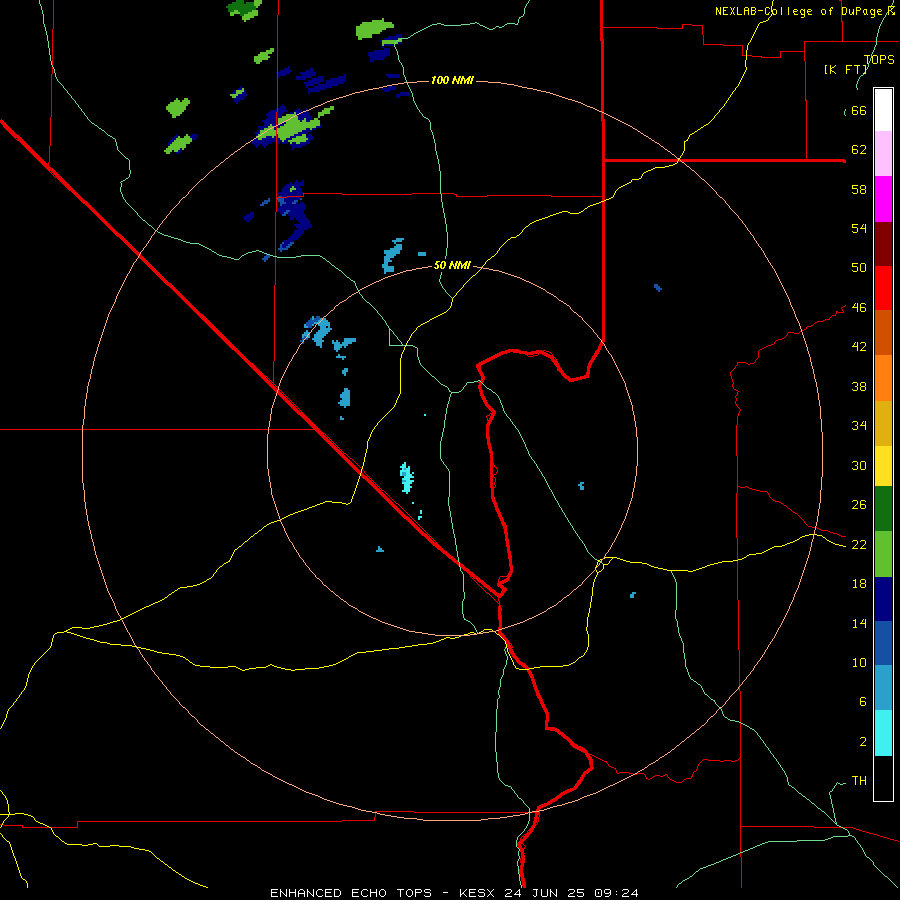
Task: Click the "KESX" radar site identifier
Action: click(478, 893)
